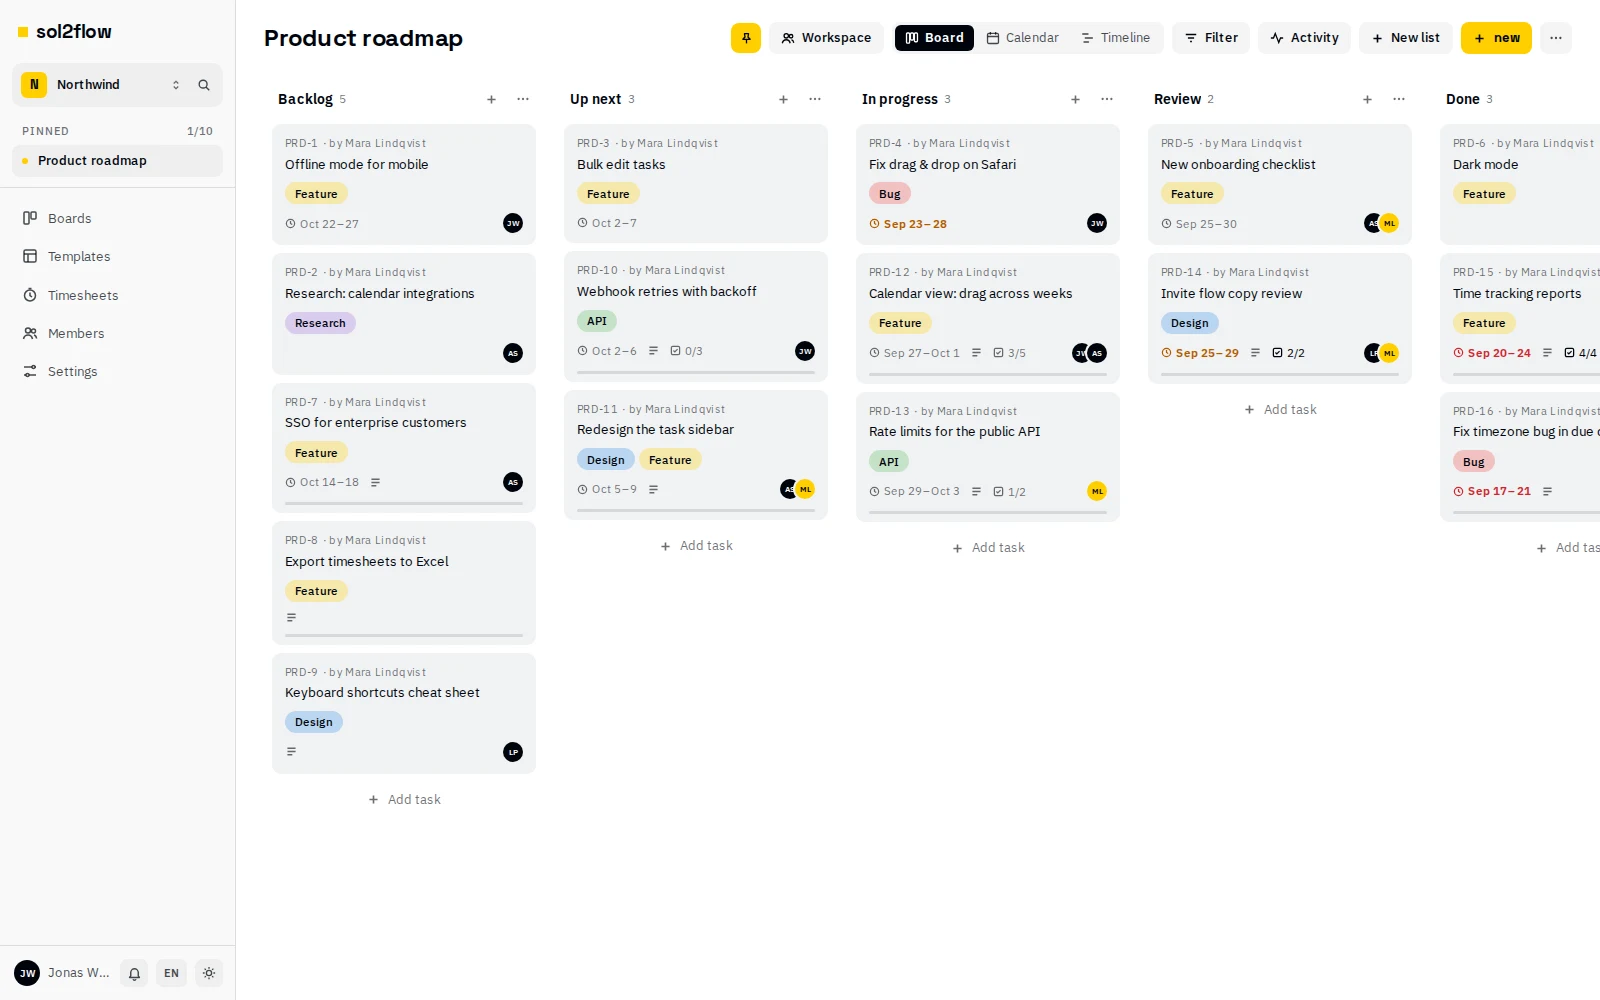This screenshot has height=1000, width=1600.
Task: Click the 2/2 checklist on Invite flow card
Action: point(1289,353)
